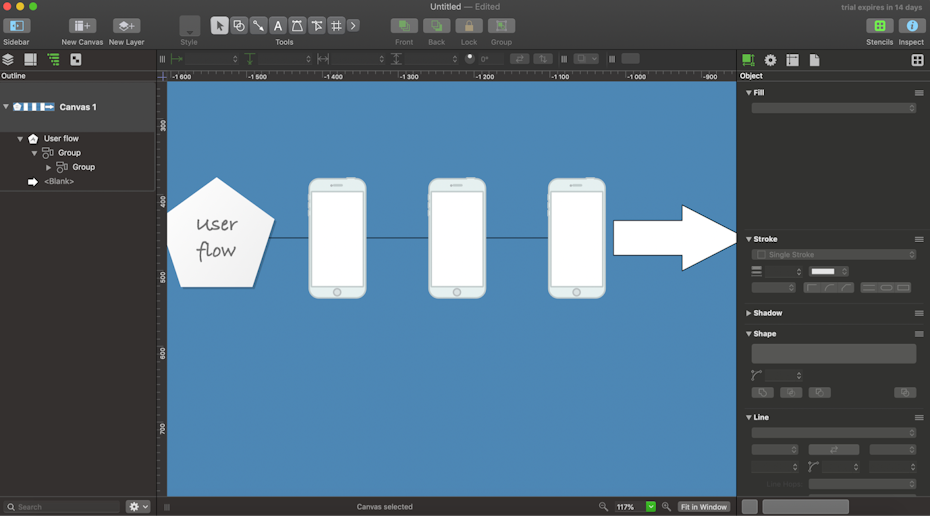The width and height of the screenshot is (930, 516).
Task: Enable the Single Stroke checkbox
Action: point(761,255)
